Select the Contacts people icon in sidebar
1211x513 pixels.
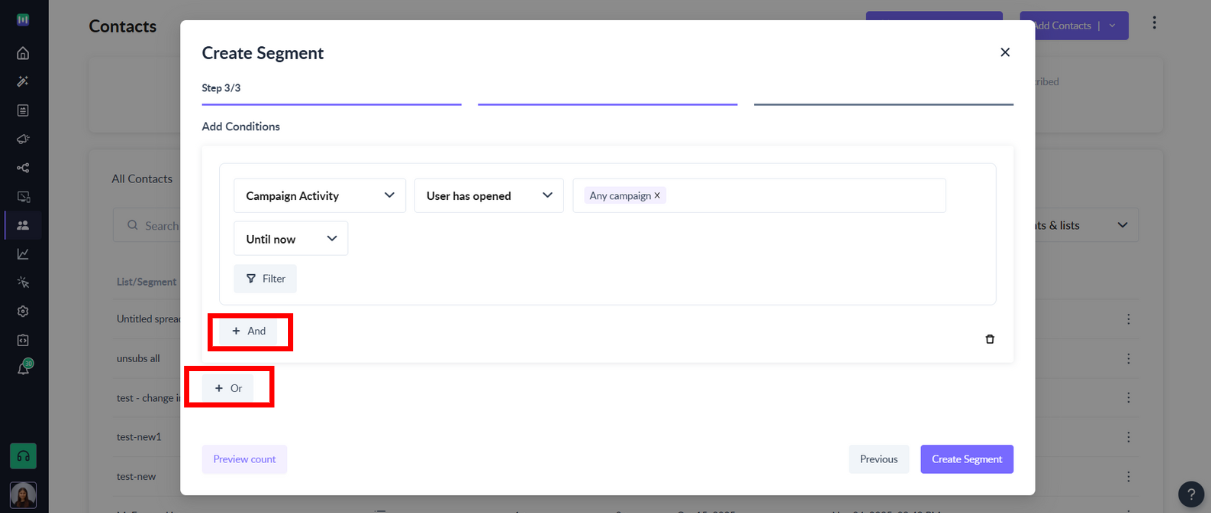point(23,225)
